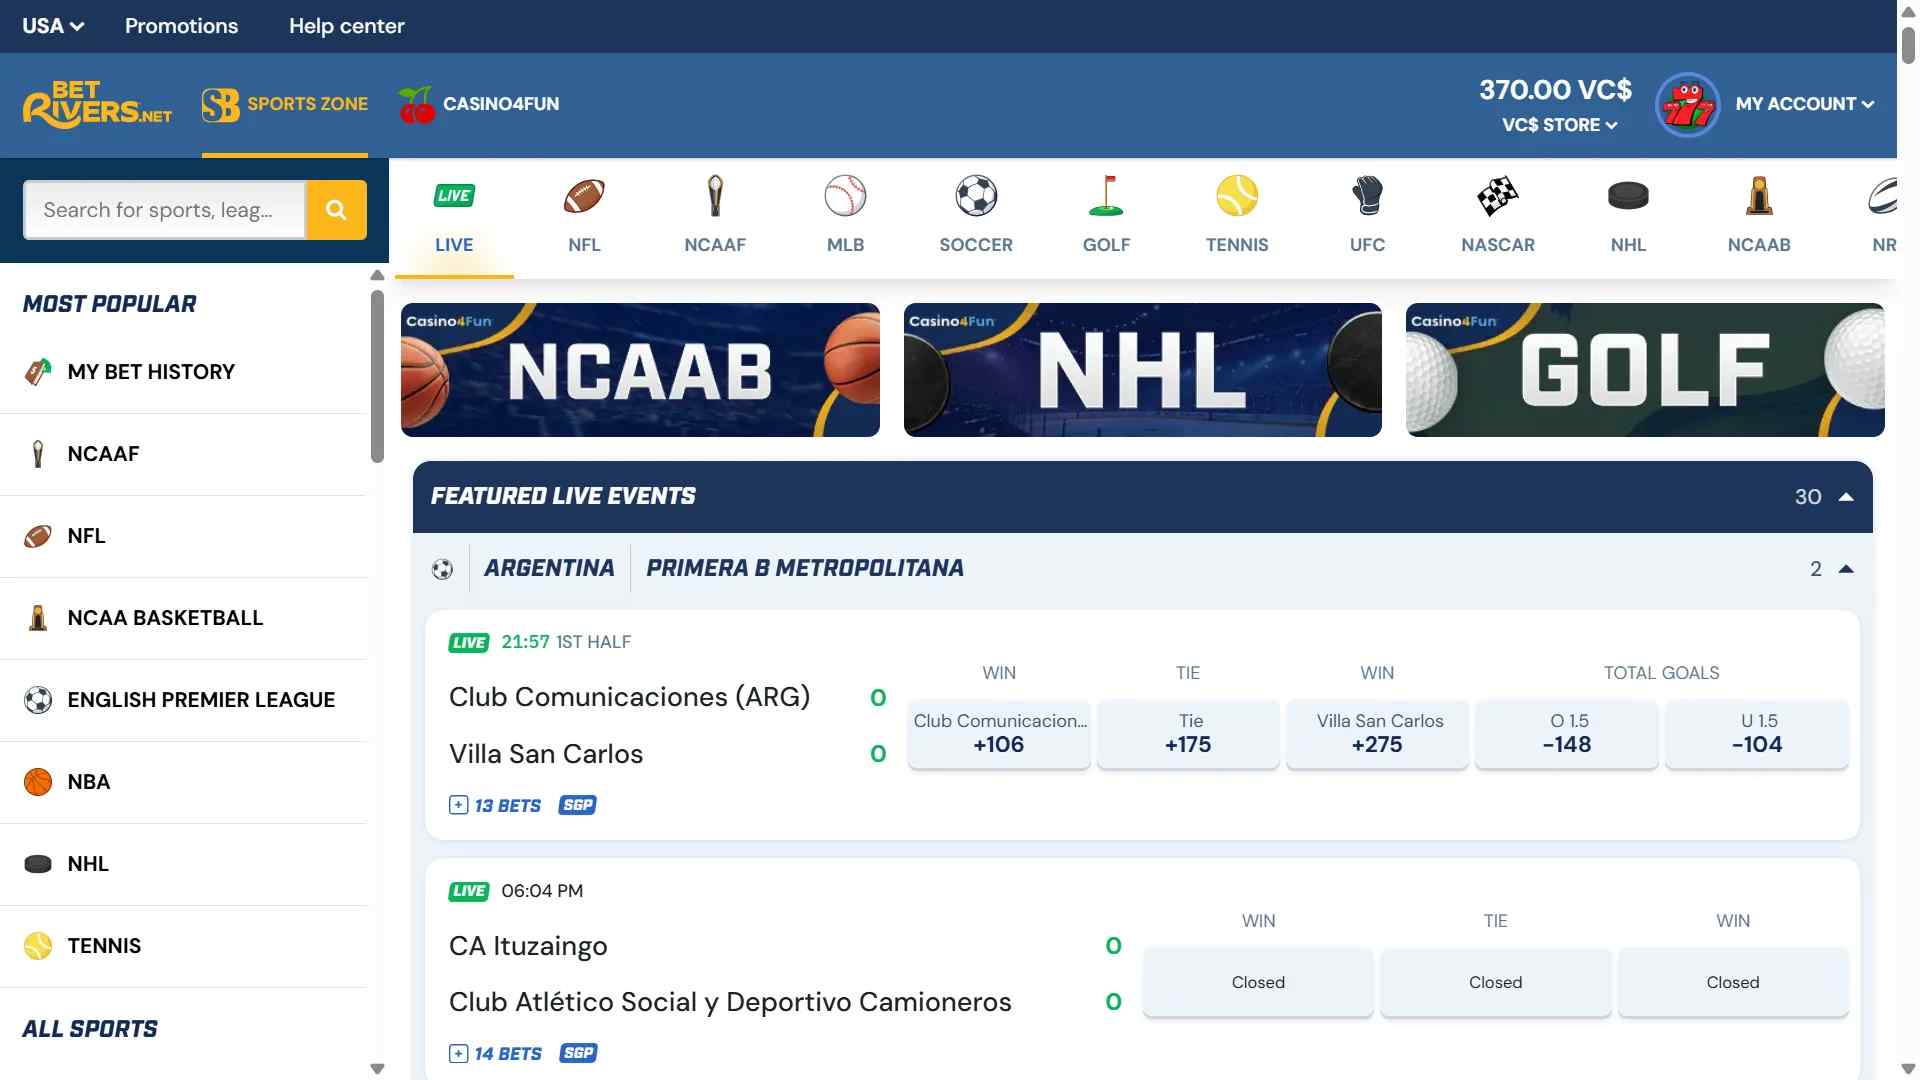Click sidebar scrollbar up arrow
Screen dimensions: 1920x1080
(377, 275)
